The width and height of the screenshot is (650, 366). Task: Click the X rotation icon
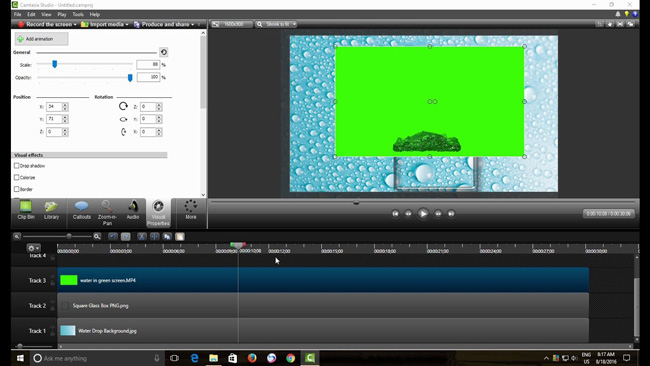click(x=124, y=132)
